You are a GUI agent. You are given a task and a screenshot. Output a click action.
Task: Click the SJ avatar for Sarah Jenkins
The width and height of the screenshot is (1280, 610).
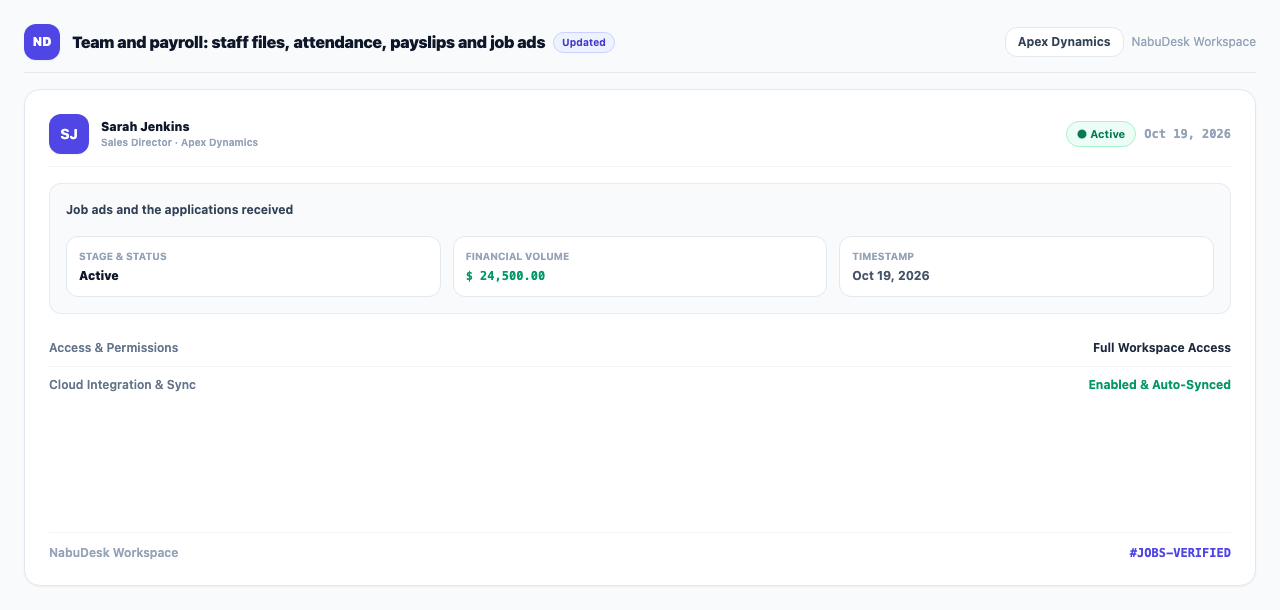pyautogui.click(x=69, y=134)
